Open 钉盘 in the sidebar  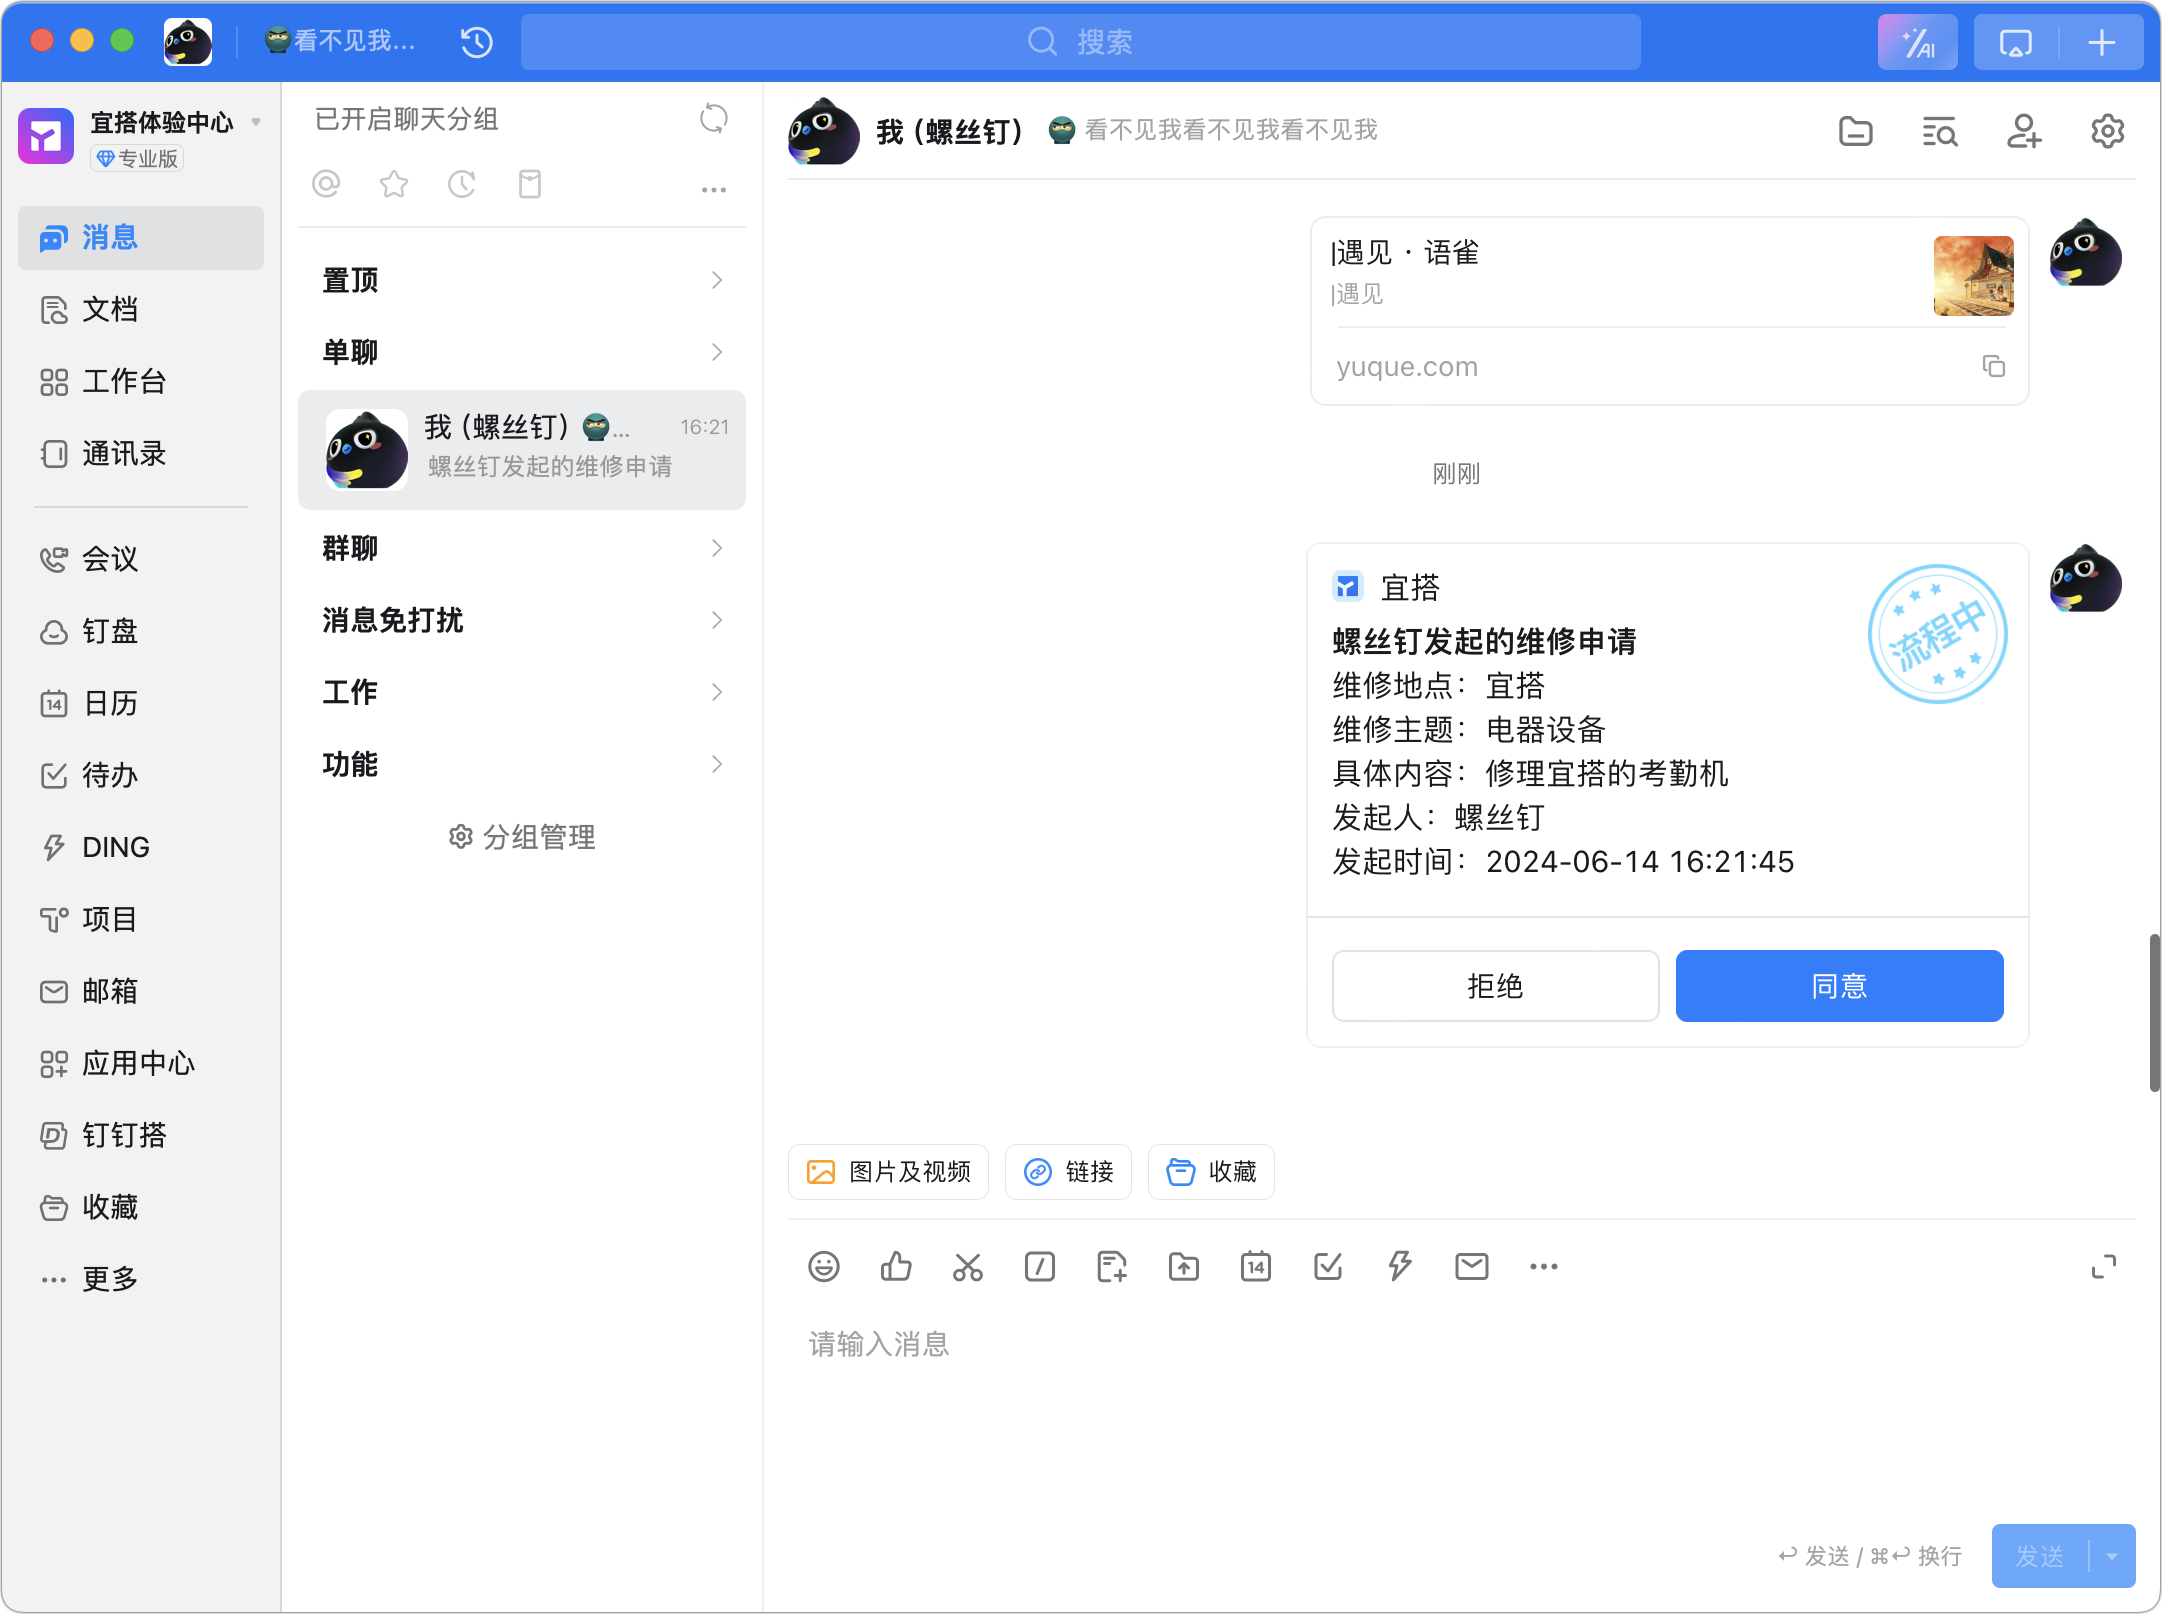point(141,631)
